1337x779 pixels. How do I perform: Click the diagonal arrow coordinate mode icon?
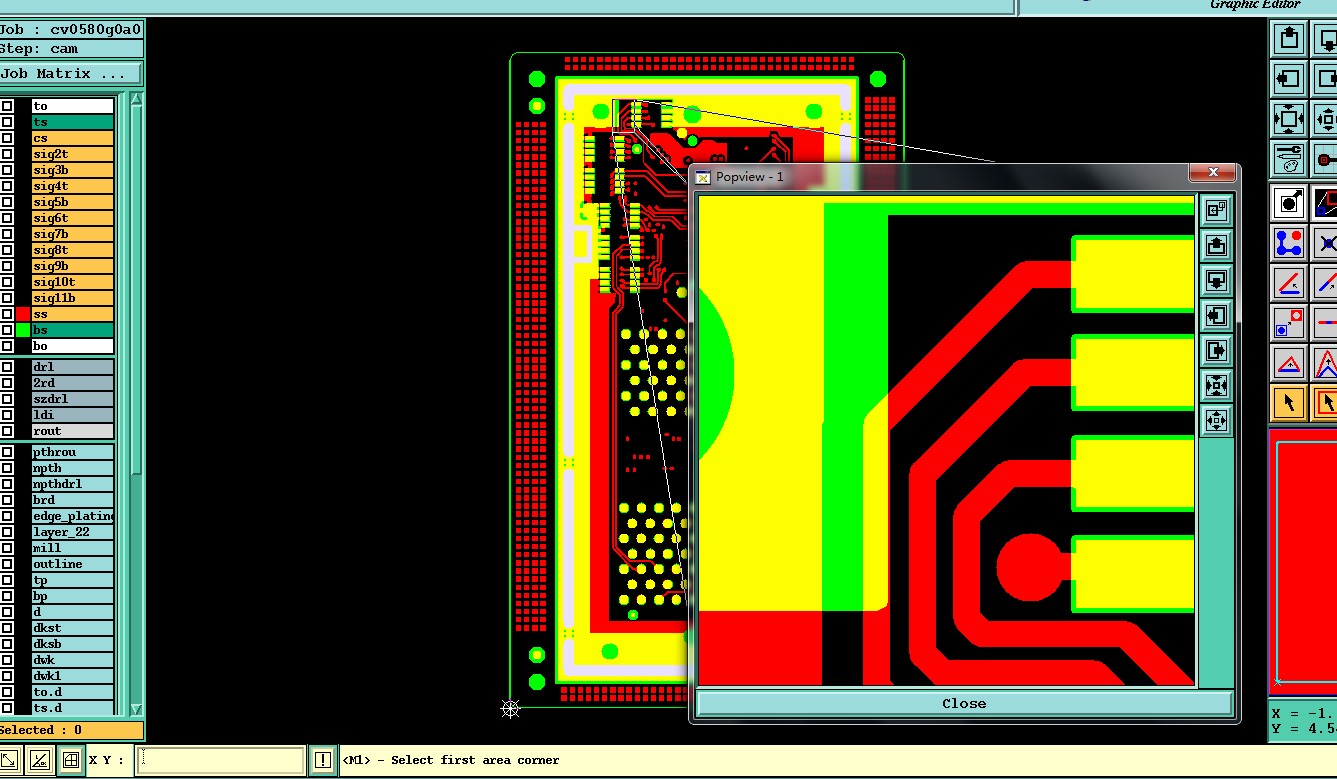9,760
